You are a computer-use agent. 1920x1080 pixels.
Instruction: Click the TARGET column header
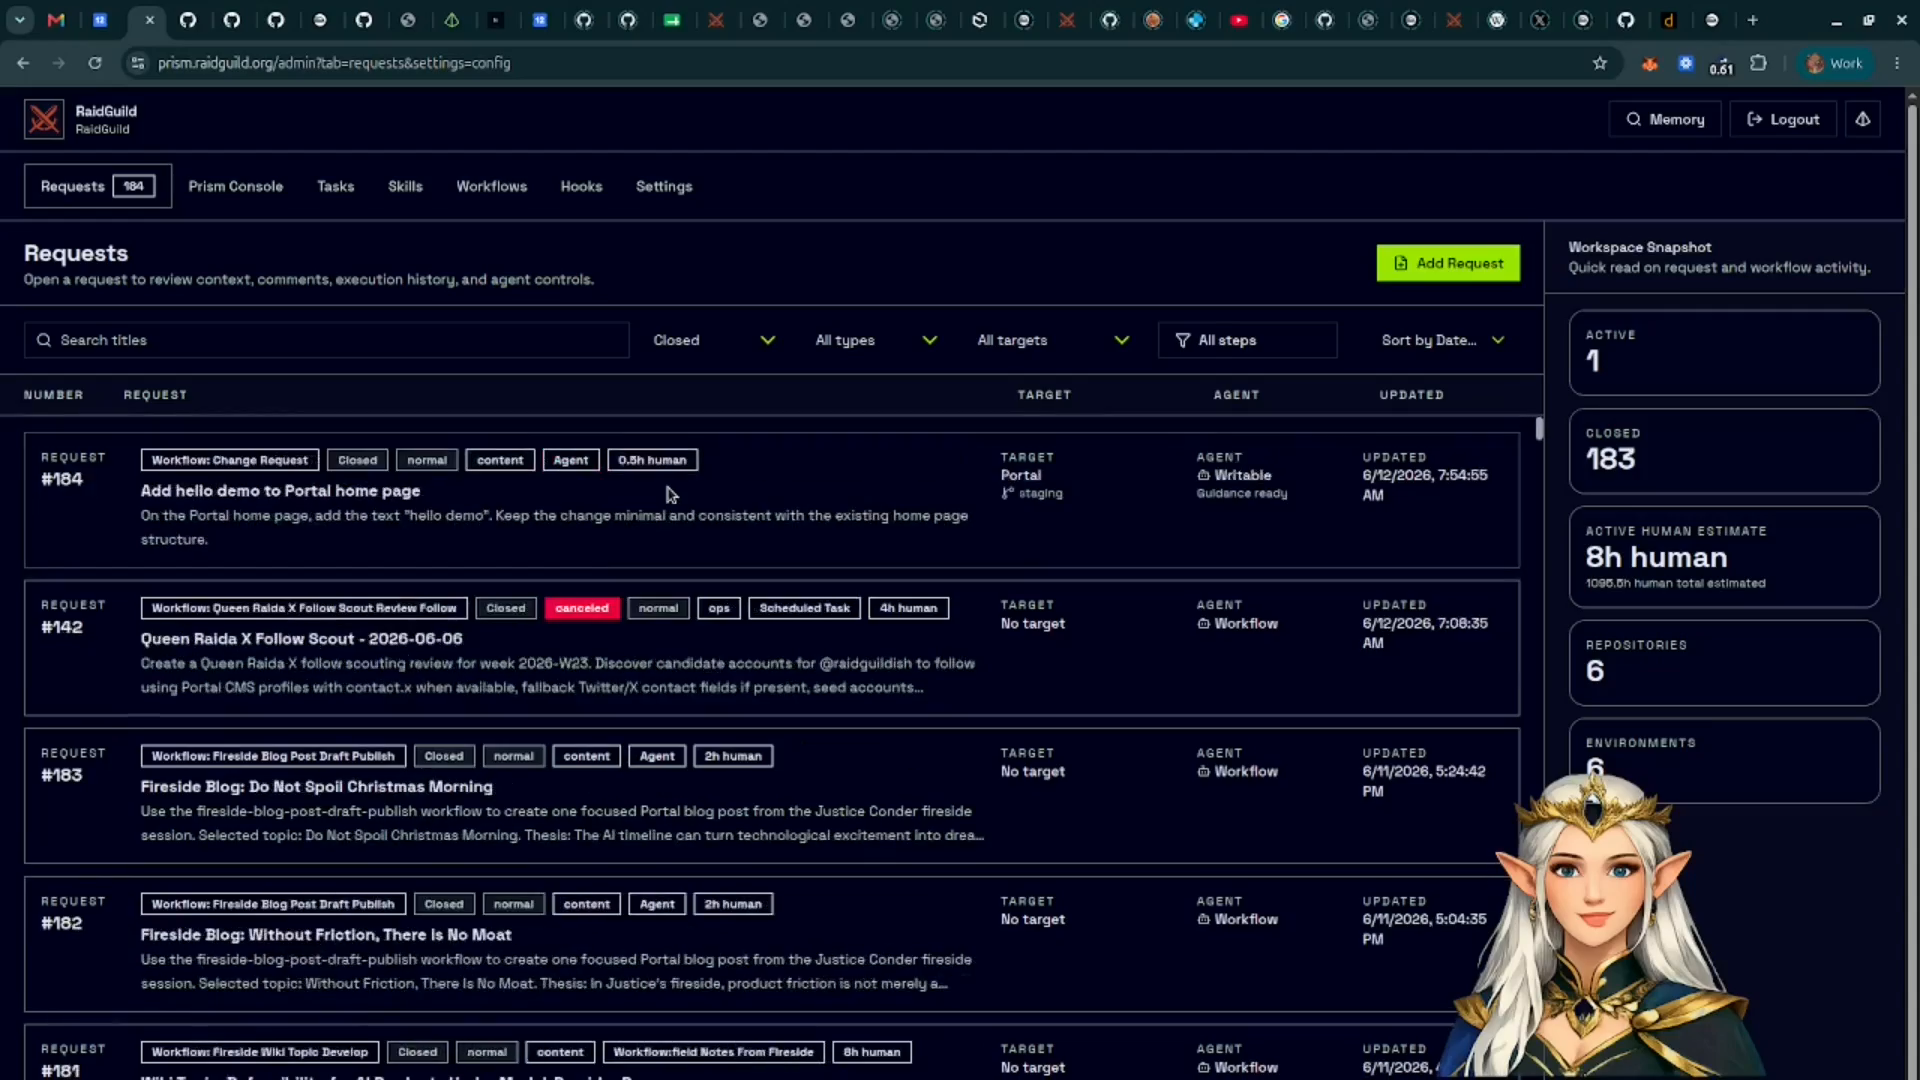point(1044,395)
